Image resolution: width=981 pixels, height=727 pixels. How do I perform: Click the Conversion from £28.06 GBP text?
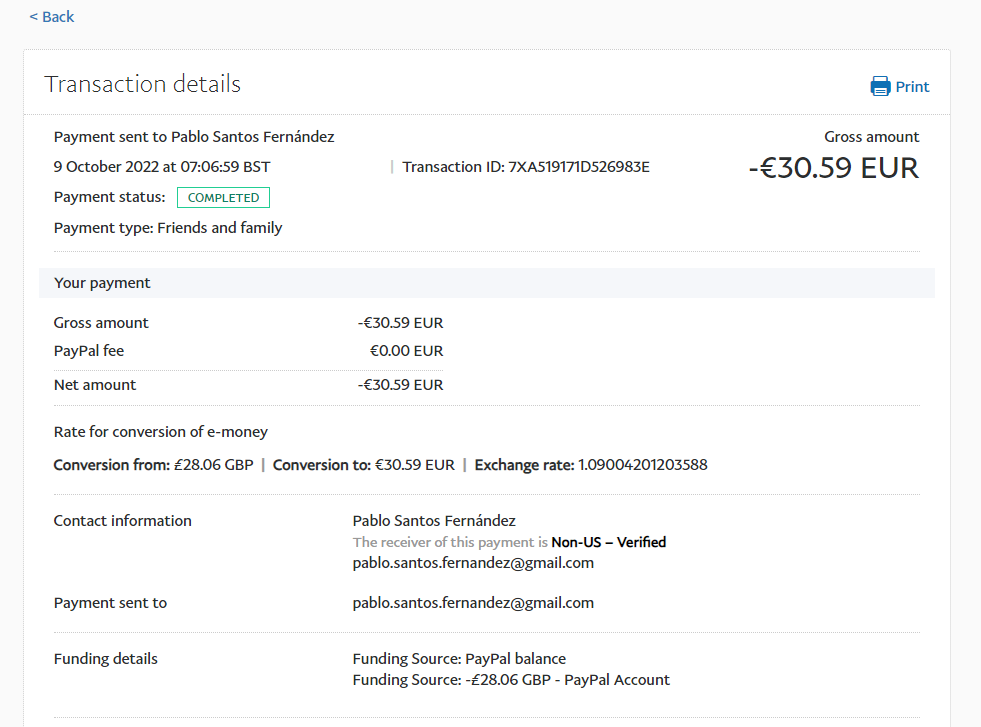(x=152, y=465)
